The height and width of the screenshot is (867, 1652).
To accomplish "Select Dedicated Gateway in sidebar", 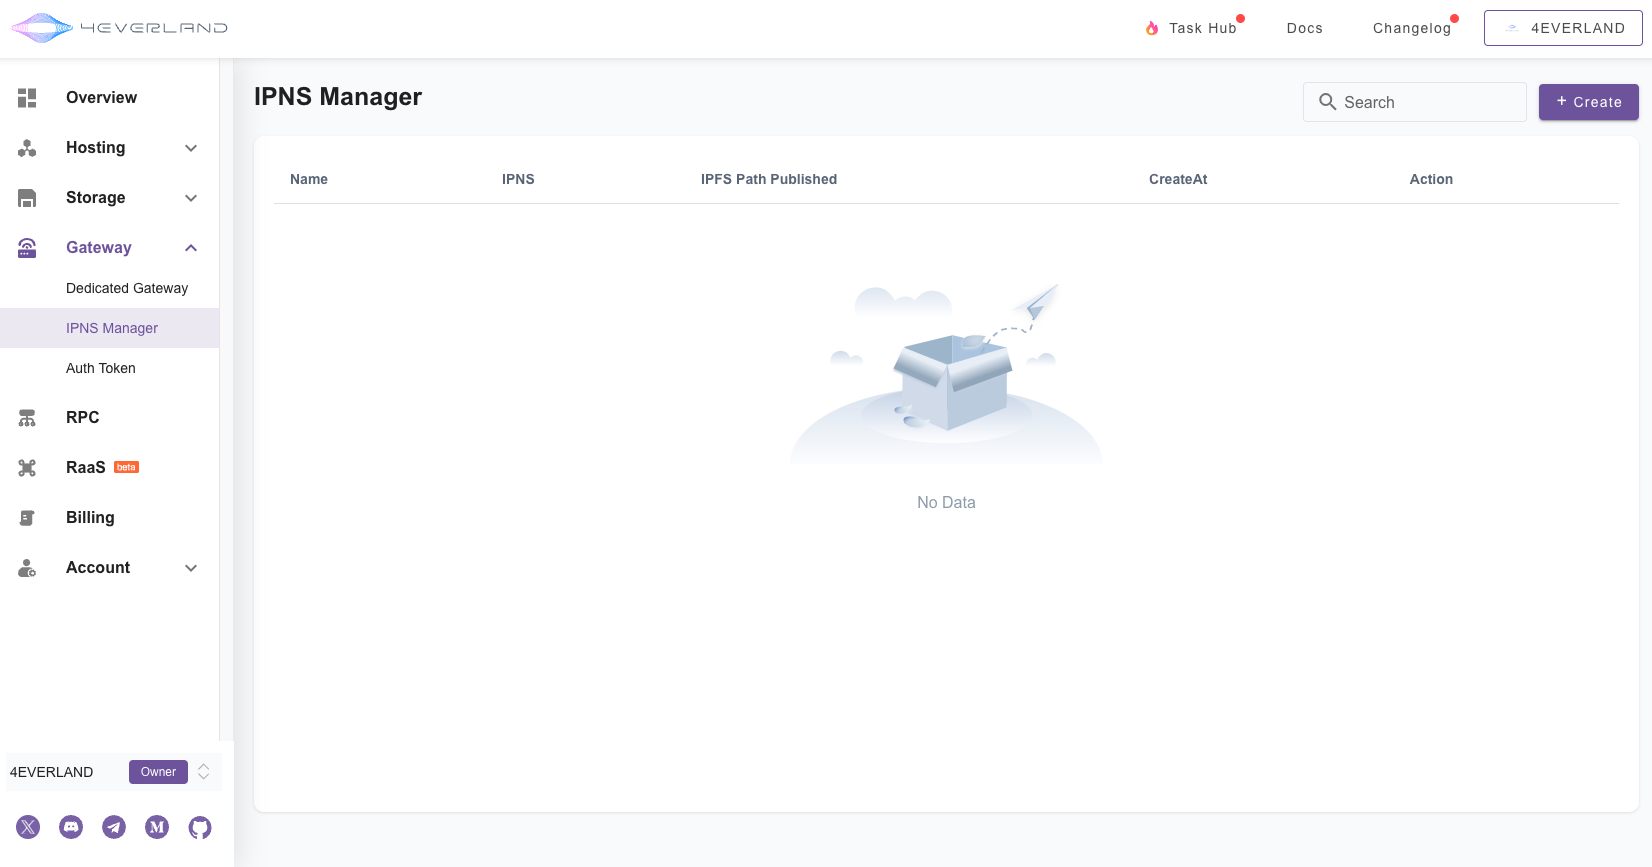I will click(127, 288).
